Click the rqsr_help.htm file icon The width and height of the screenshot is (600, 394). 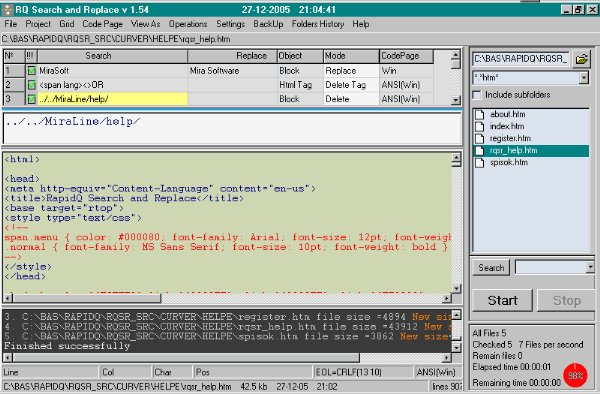coord(480,150)
